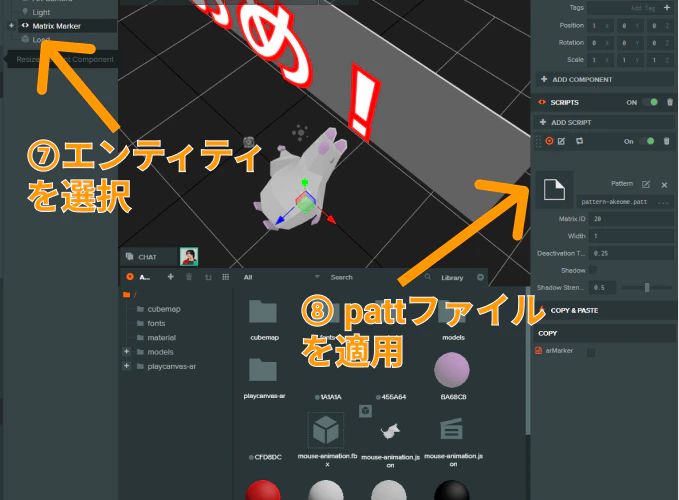The width and height of the screenshot is (679, 500).
Task: Delete selected asset via trash icon
Action: [x=189, y=277]
